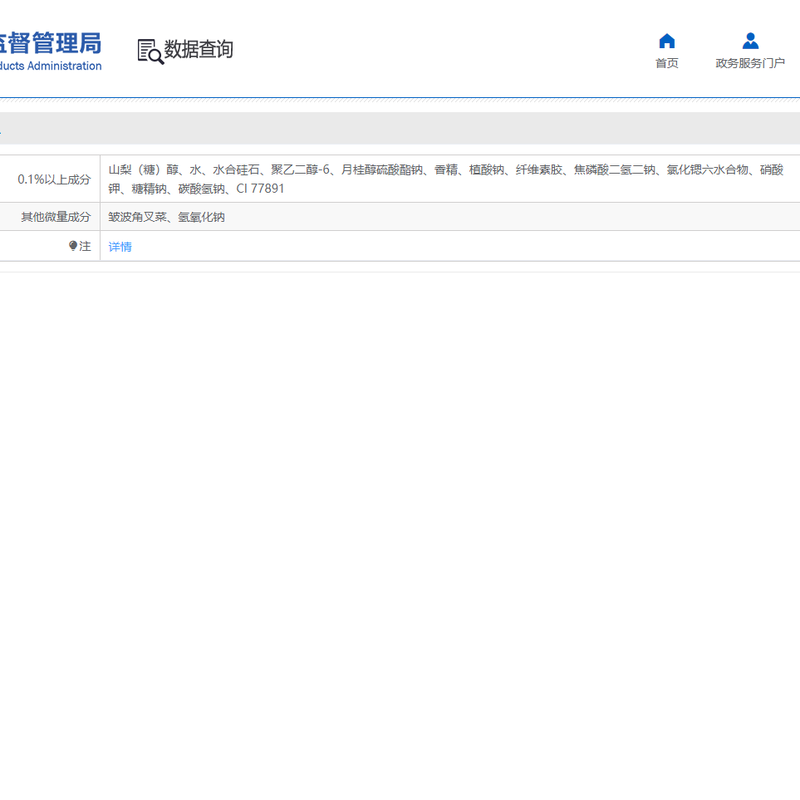800x800 pixels.
Task: Click the 监督管理局 logo title
Action: [52, 43]
